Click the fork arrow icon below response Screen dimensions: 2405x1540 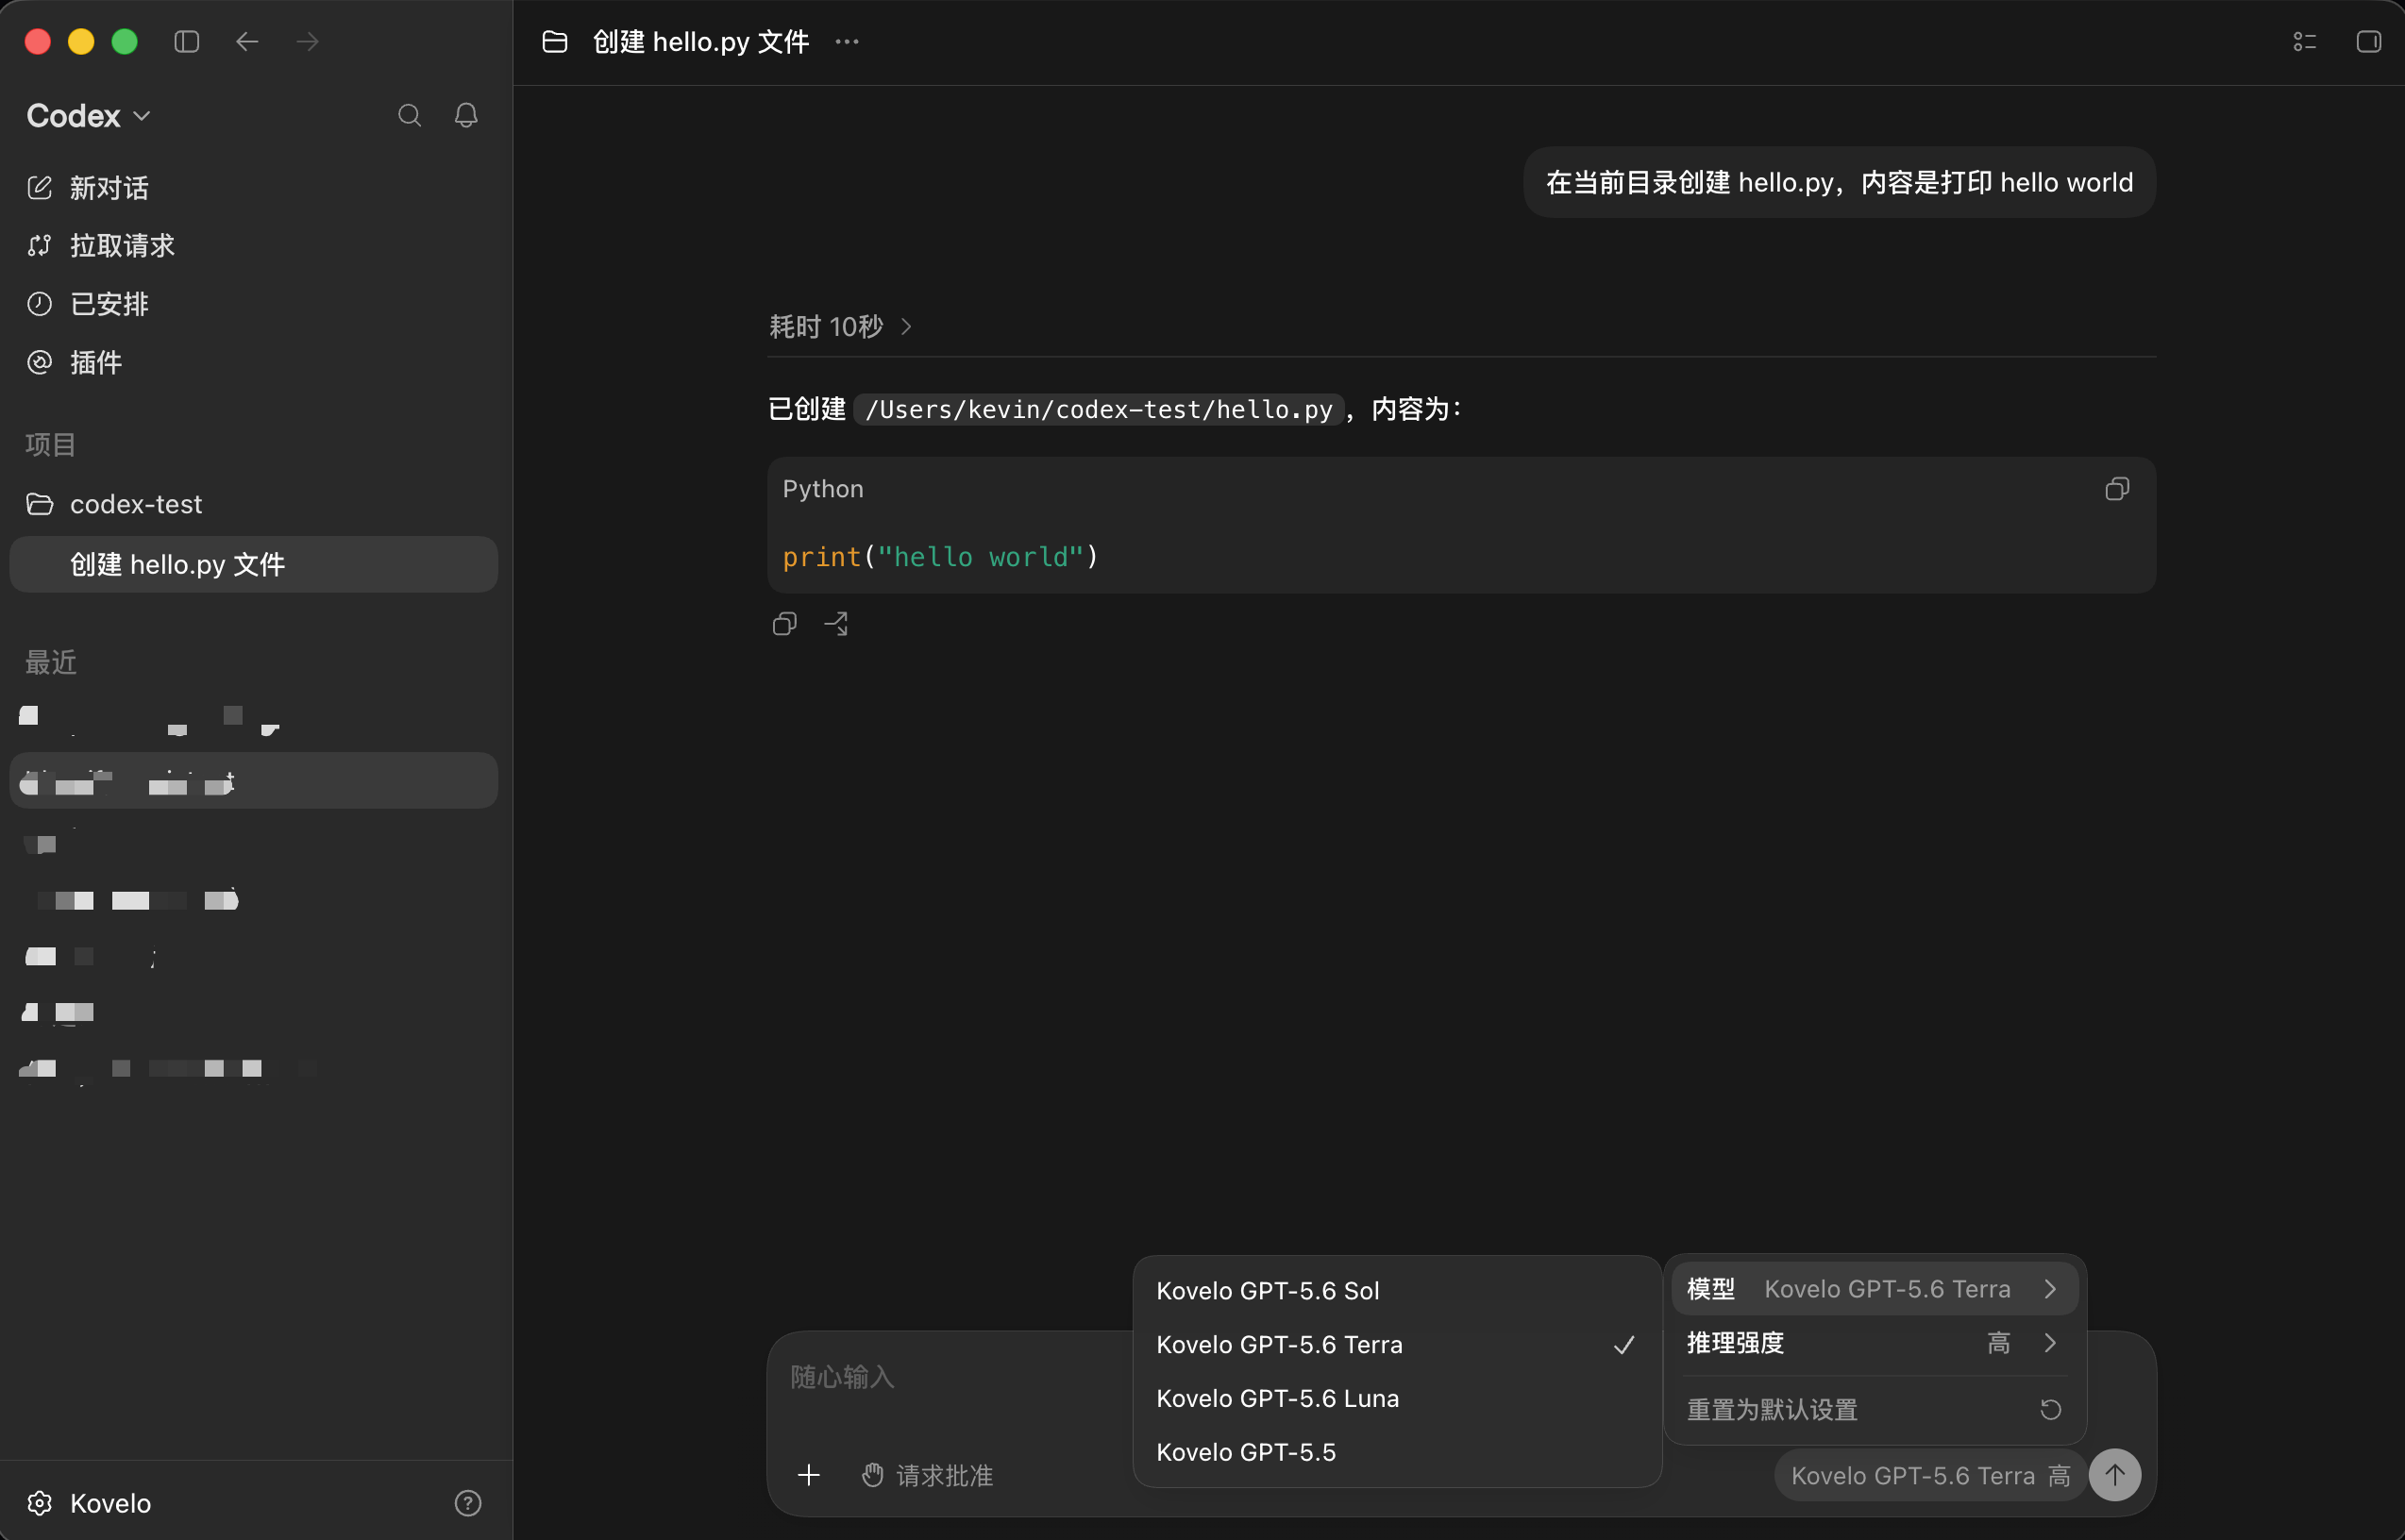pyautogui.click(x=836, y=624)
